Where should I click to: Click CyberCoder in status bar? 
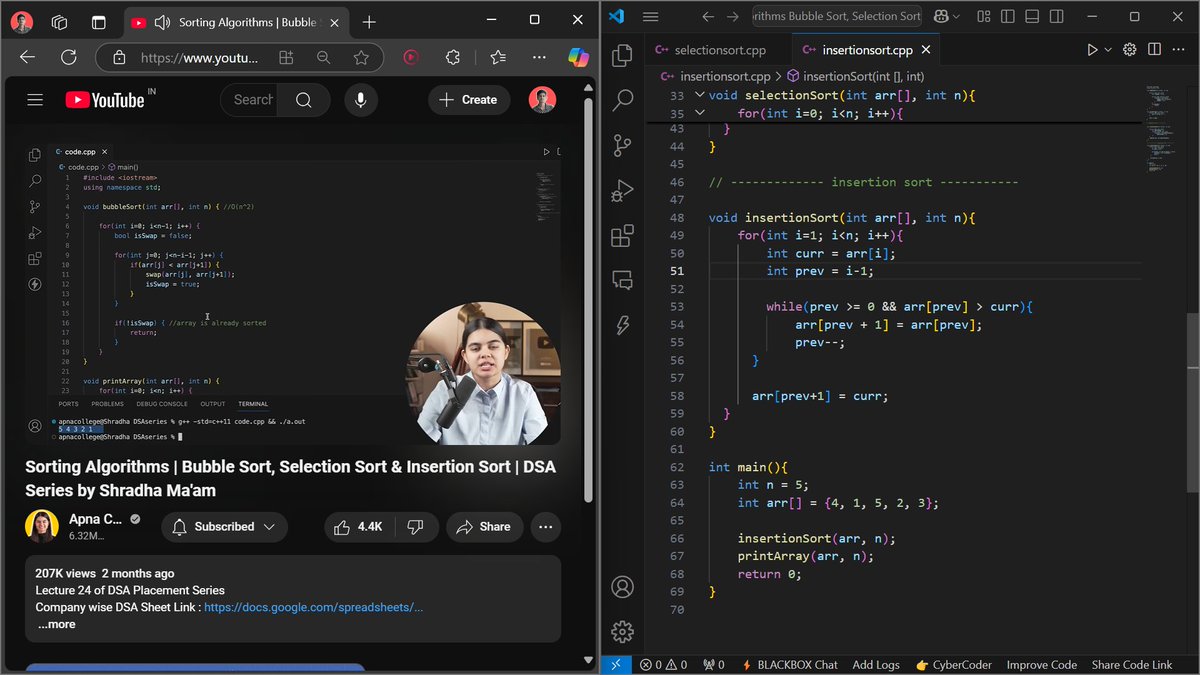[x=953, y=664]
